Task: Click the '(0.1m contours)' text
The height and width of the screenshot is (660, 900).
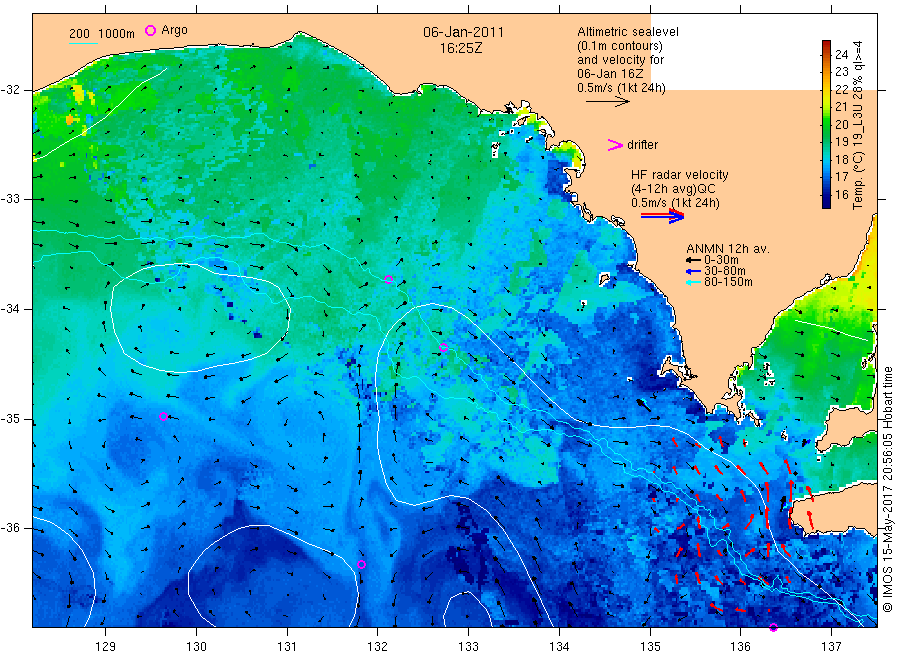Action: pyautogui.click(x=619, y=46)
